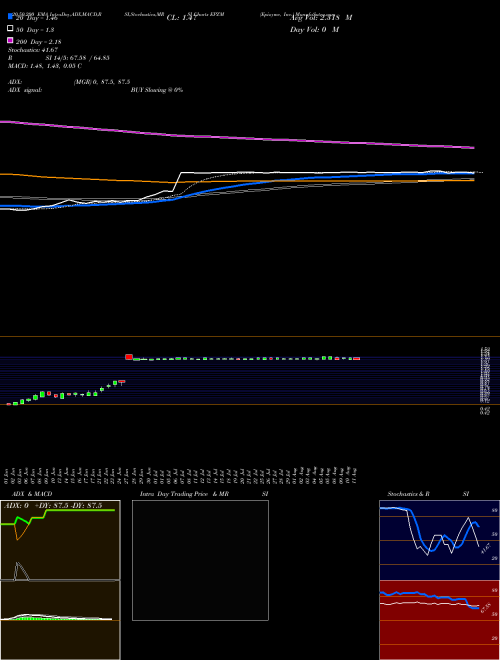
Task: Click the 'BUY Slowing @ 0%' signal text
Action: pyautogui.click(x=157, y=90)
